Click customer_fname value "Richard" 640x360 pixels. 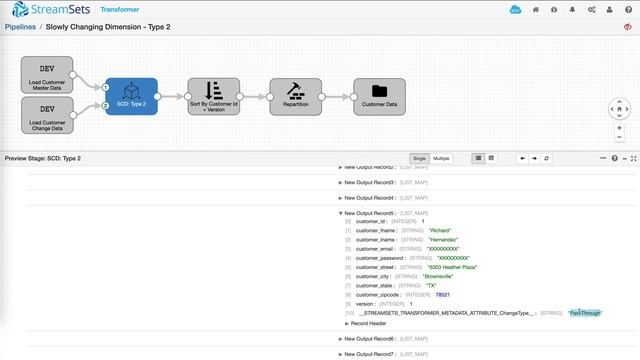click(440, 231)
